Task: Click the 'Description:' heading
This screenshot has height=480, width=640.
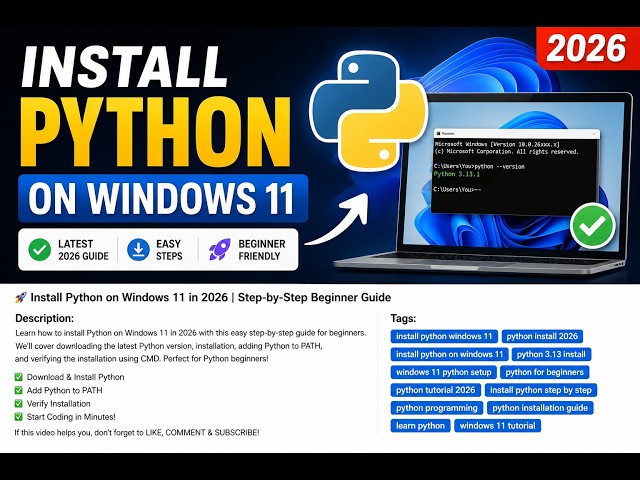Action: click(x=44, y=318)
